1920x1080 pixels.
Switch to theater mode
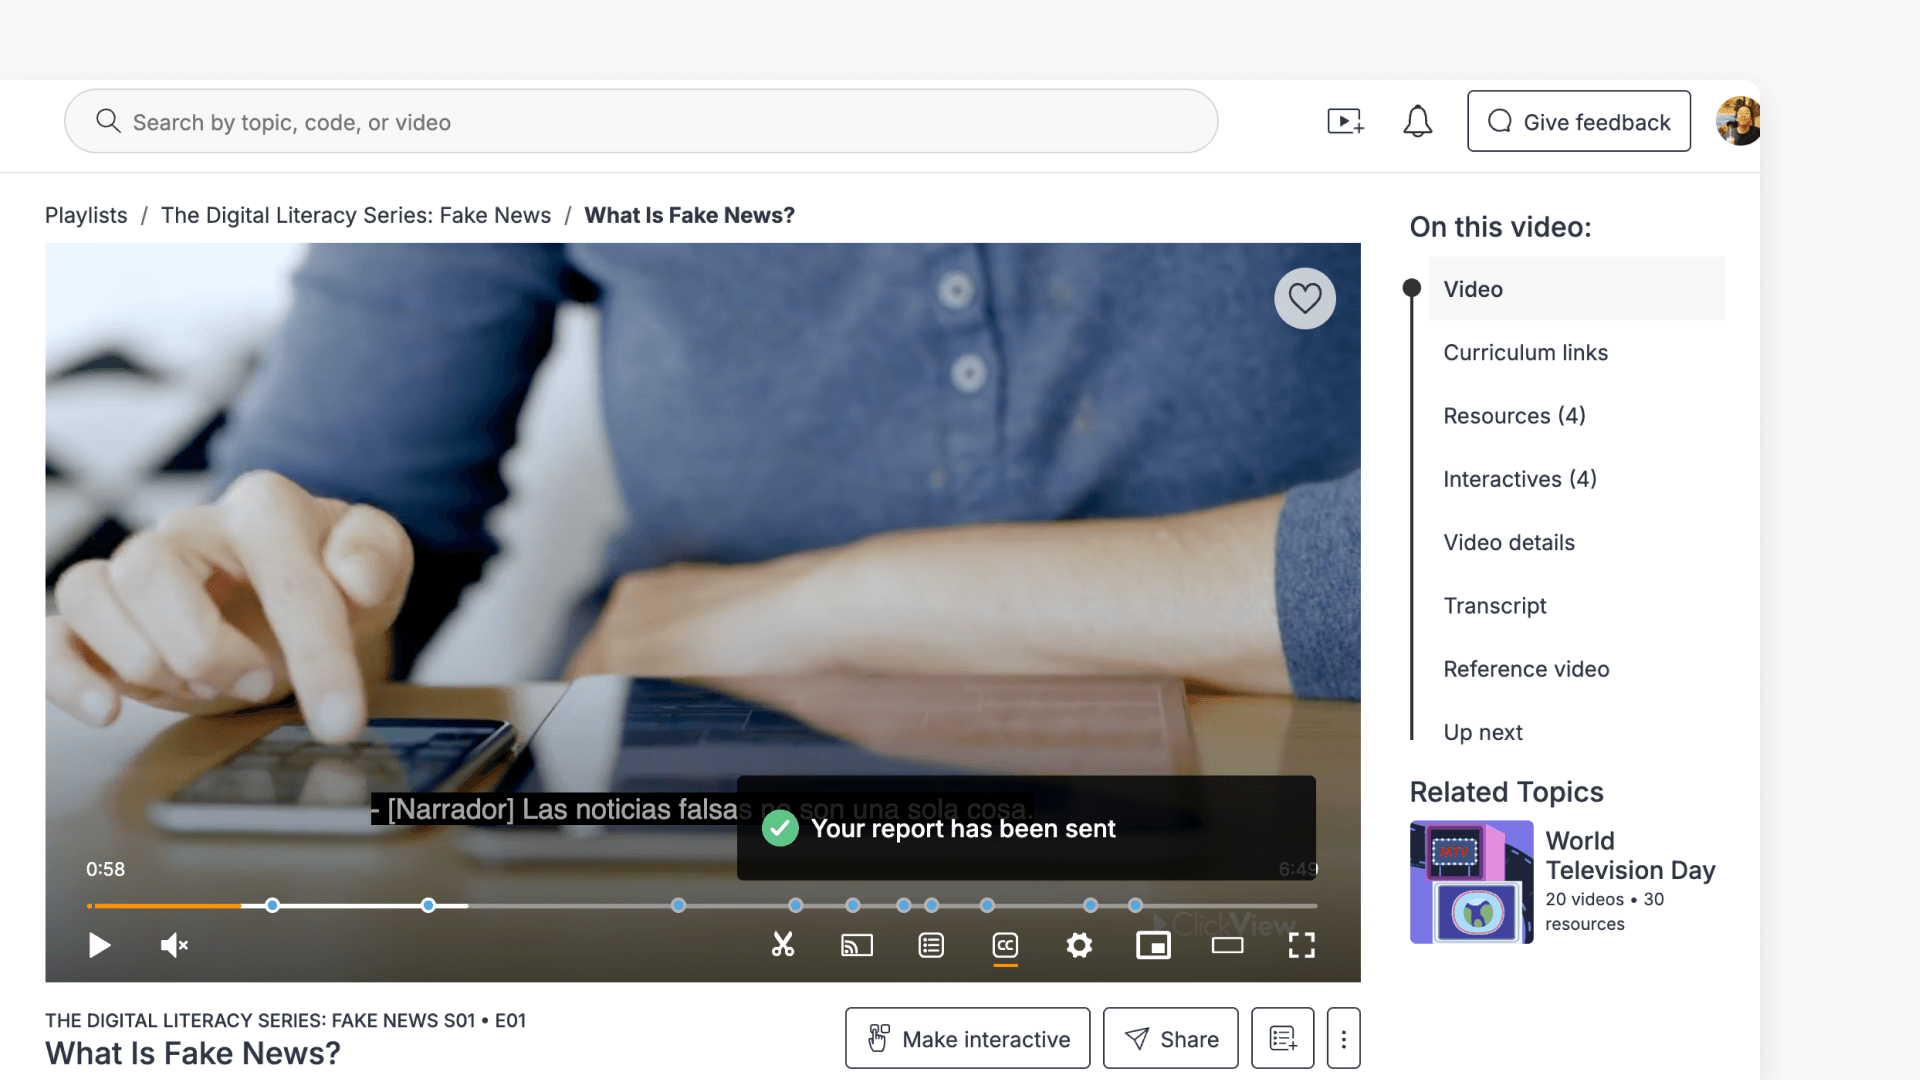coord(1227,945)
